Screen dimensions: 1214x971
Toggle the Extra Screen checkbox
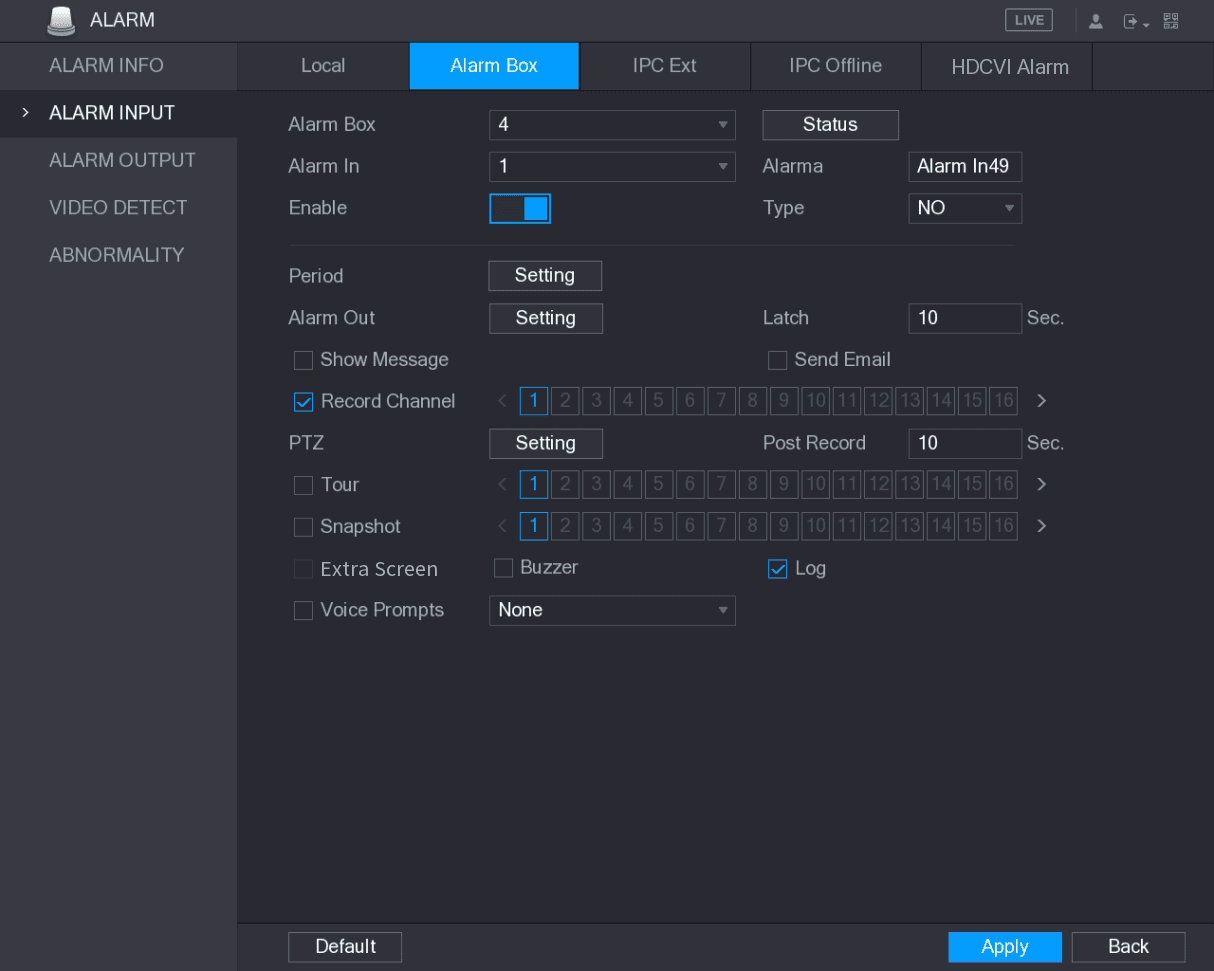(x=304, y=569)
